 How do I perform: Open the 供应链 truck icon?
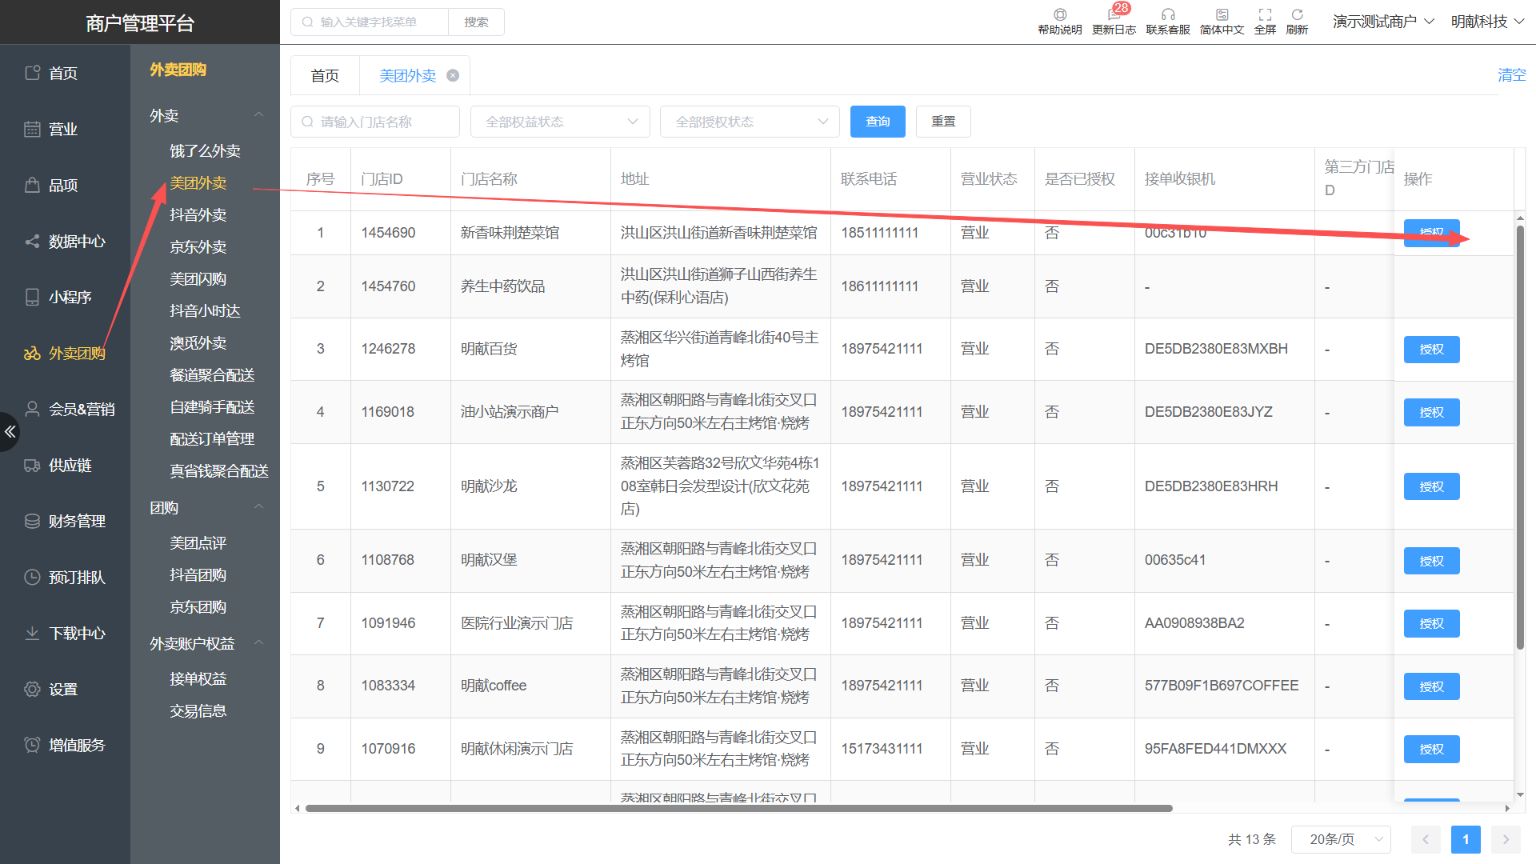tap(32, 465)
